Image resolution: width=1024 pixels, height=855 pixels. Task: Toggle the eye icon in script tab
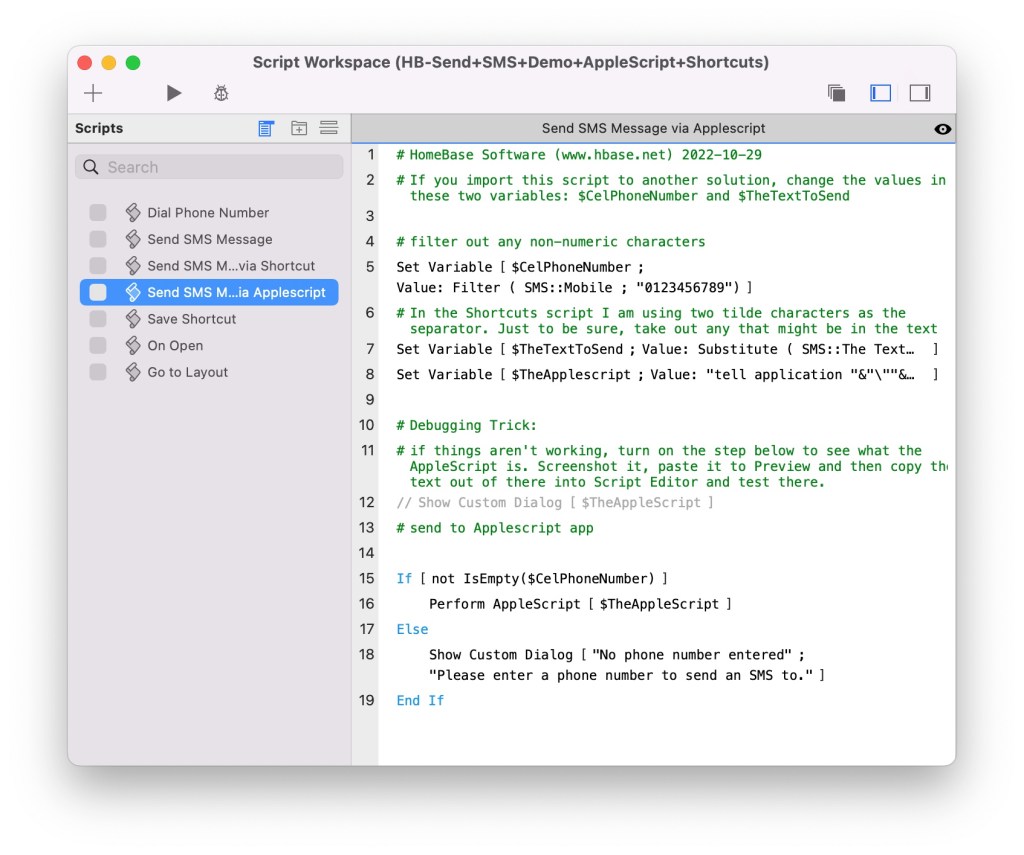click(x=942, y=129)
